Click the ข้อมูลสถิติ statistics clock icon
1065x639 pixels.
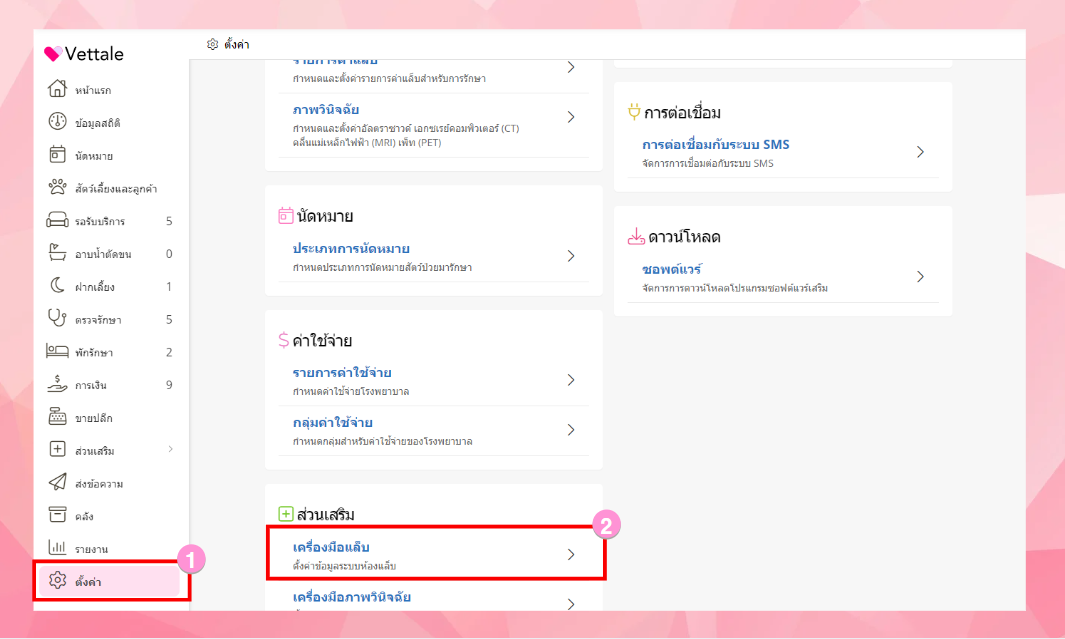tap(57, 122)
